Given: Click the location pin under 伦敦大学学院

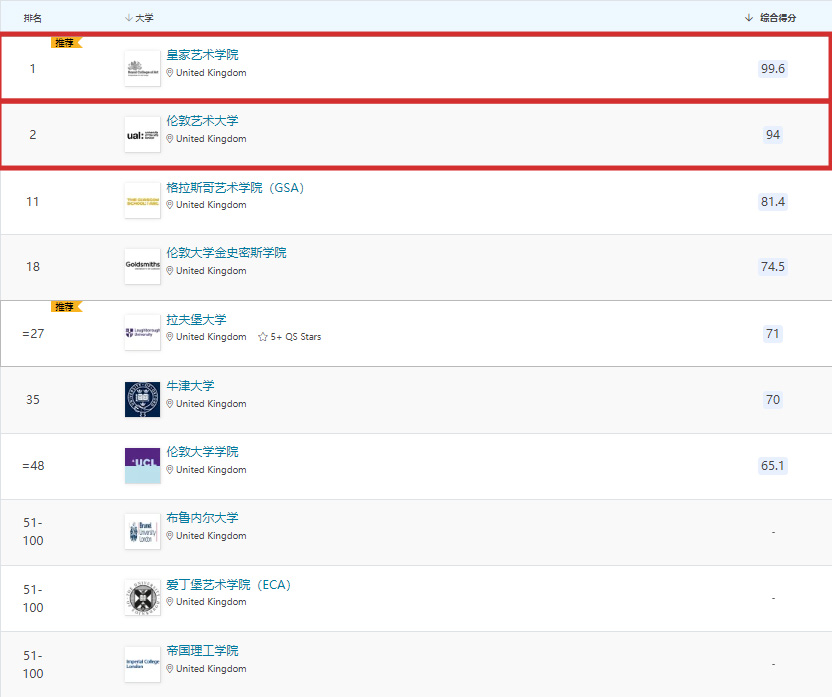Looking at the screenshot, I should point(170,469).
